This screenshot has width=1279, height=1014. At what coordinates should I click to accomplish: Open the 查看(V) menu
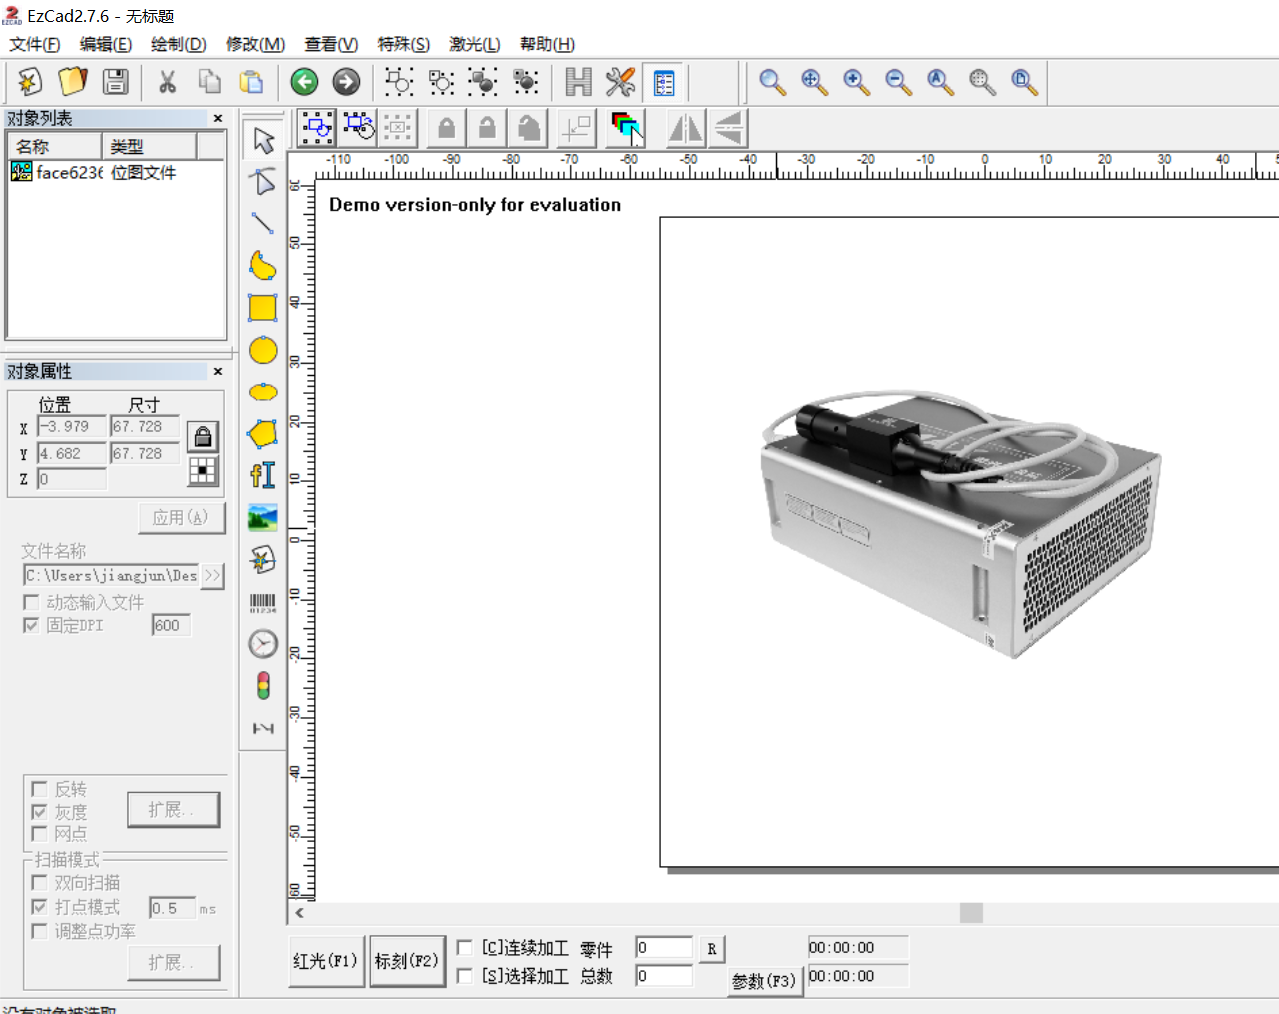[331, 44]
